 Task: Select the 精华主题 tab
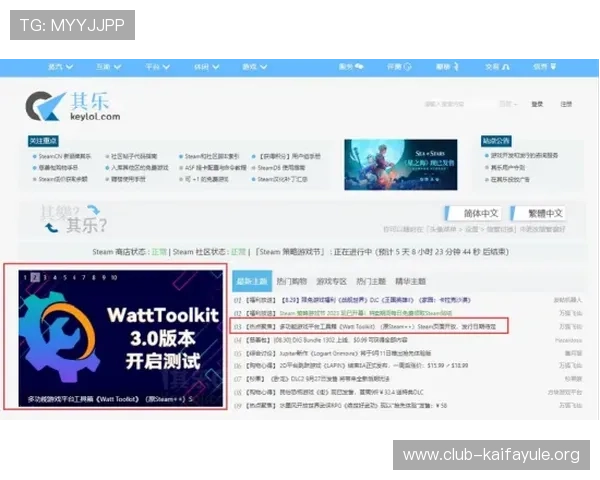(x=411, y=281)
